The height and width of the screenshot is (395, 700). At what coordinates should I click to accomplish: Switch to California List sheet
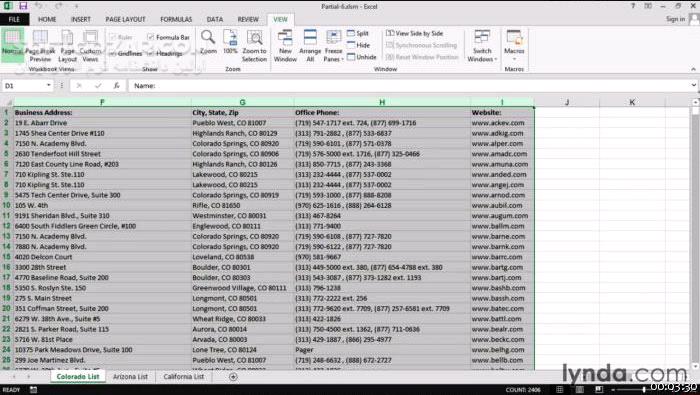coord(183,377)
